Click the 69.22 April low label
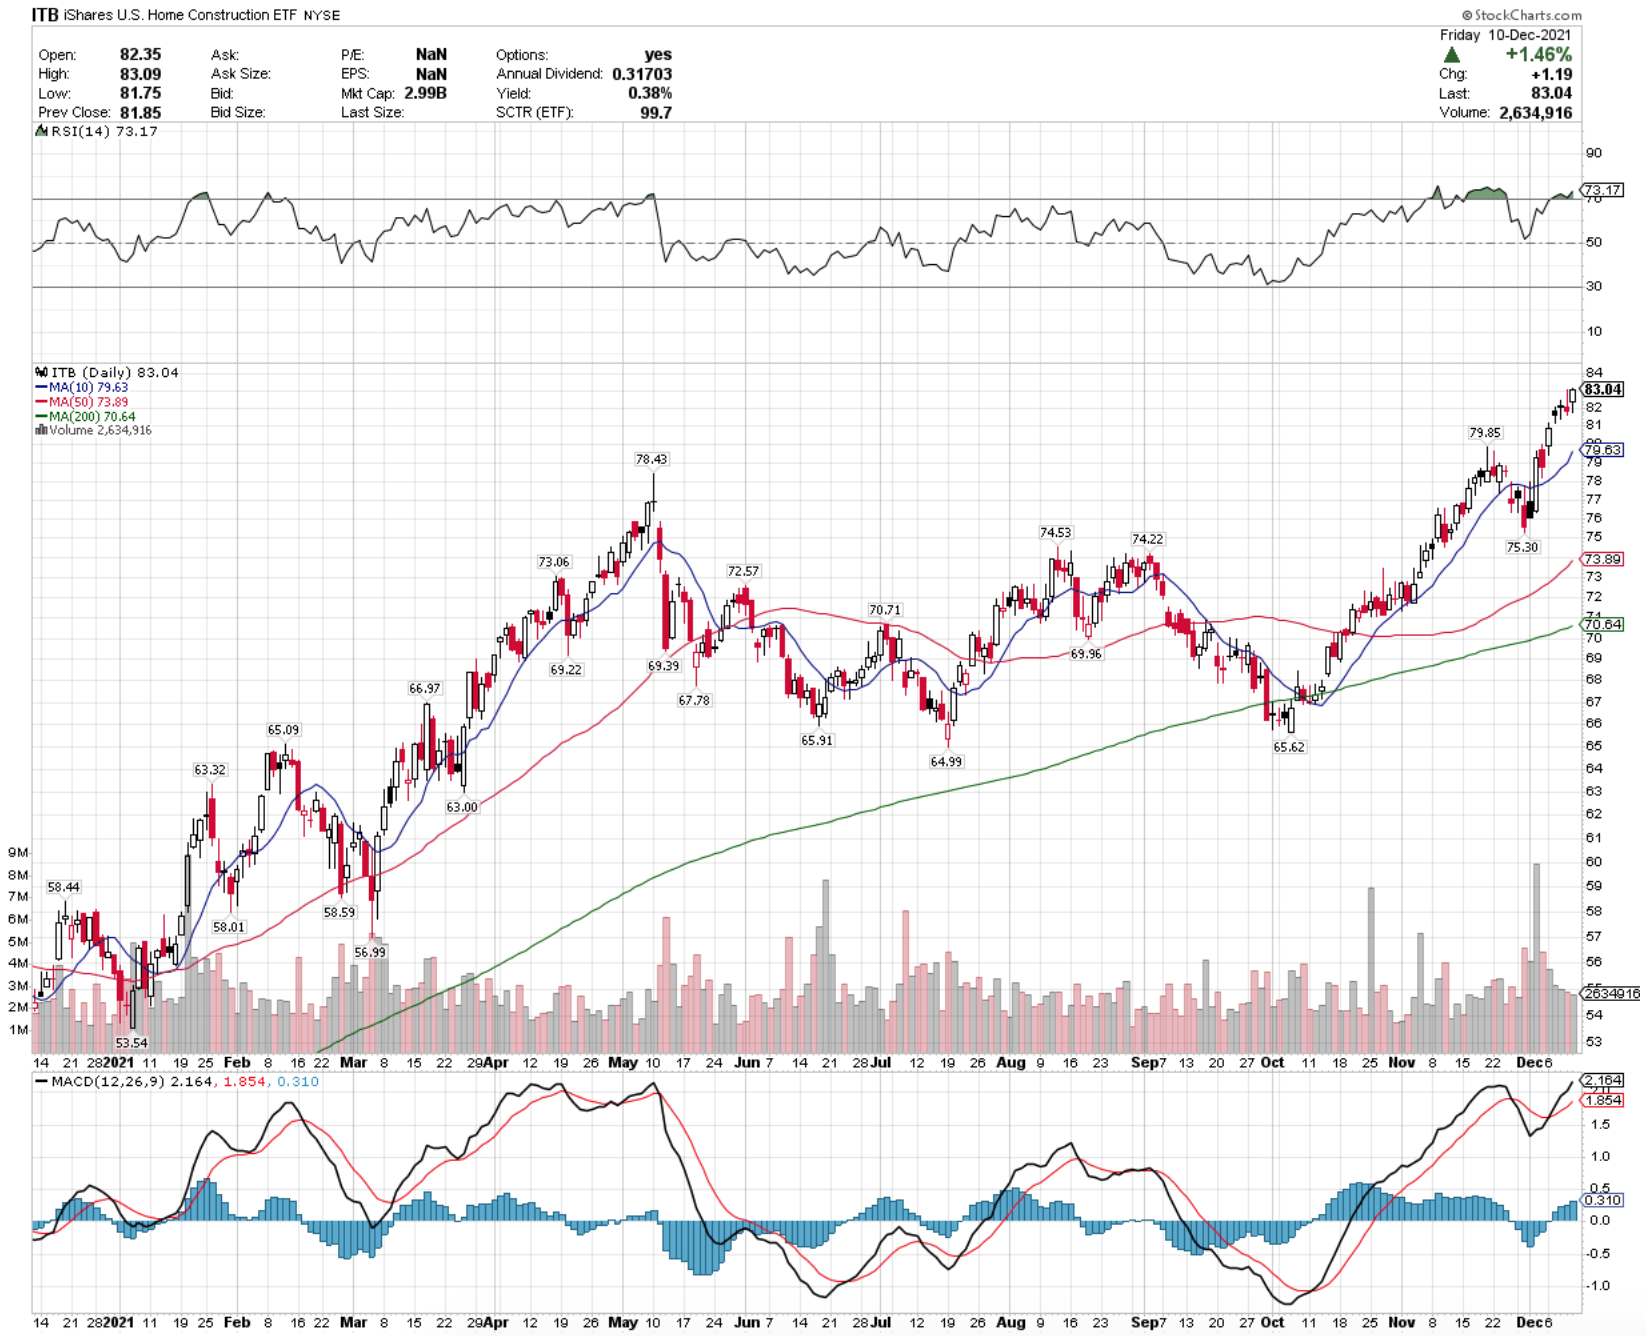This screenshot has width=1646, height=1336. point(566,670)
